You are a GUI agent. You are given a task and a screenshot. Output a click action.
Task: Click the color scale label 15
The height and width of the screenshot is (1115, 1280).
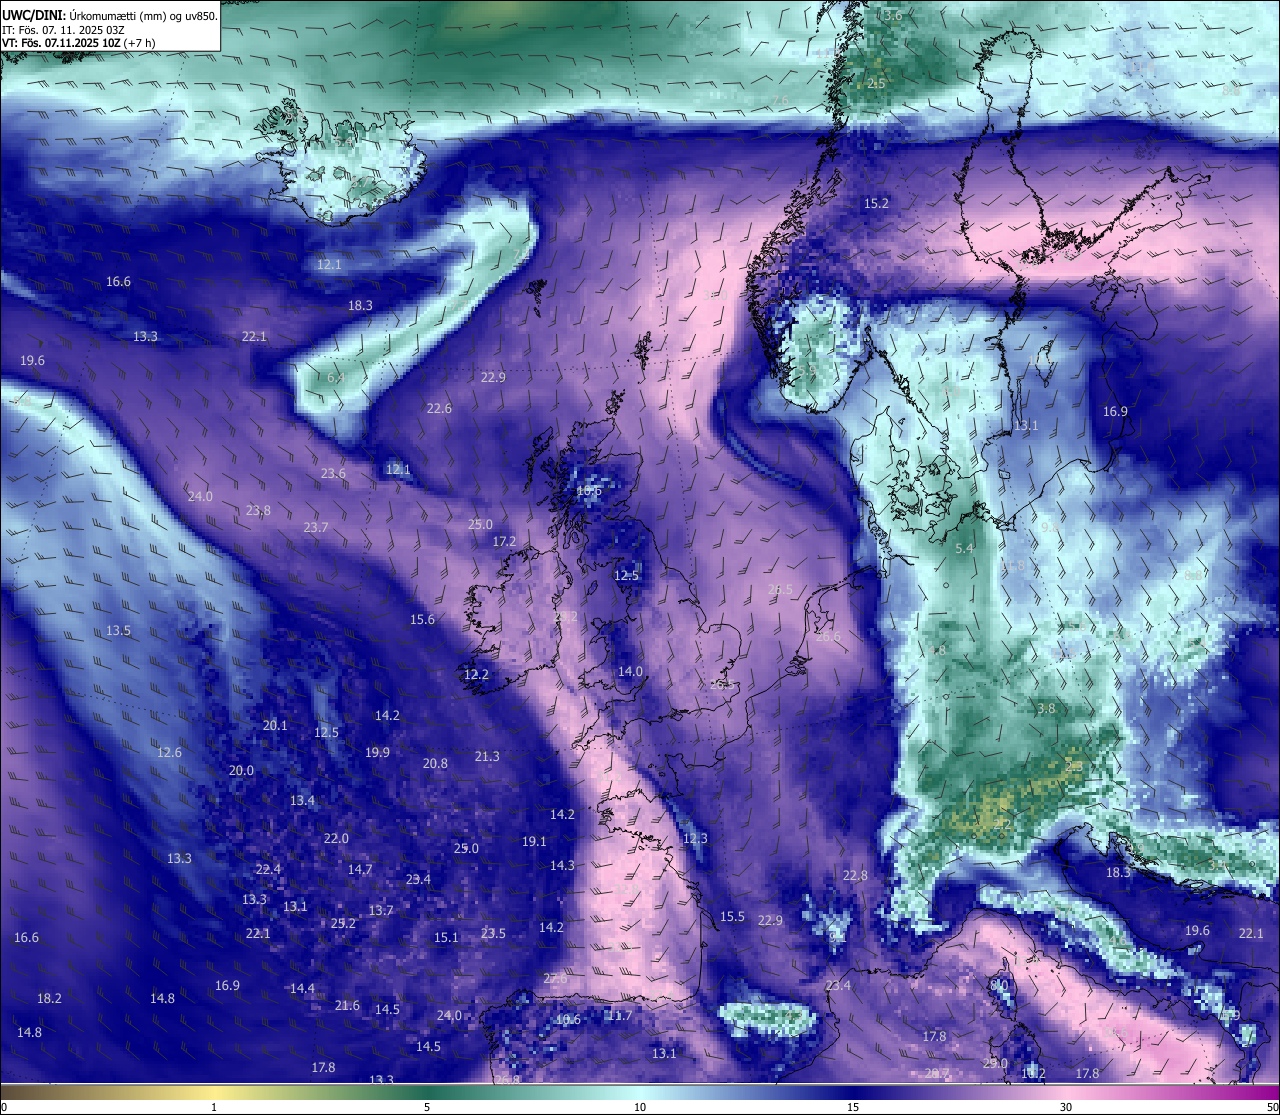coord(853,1107)
